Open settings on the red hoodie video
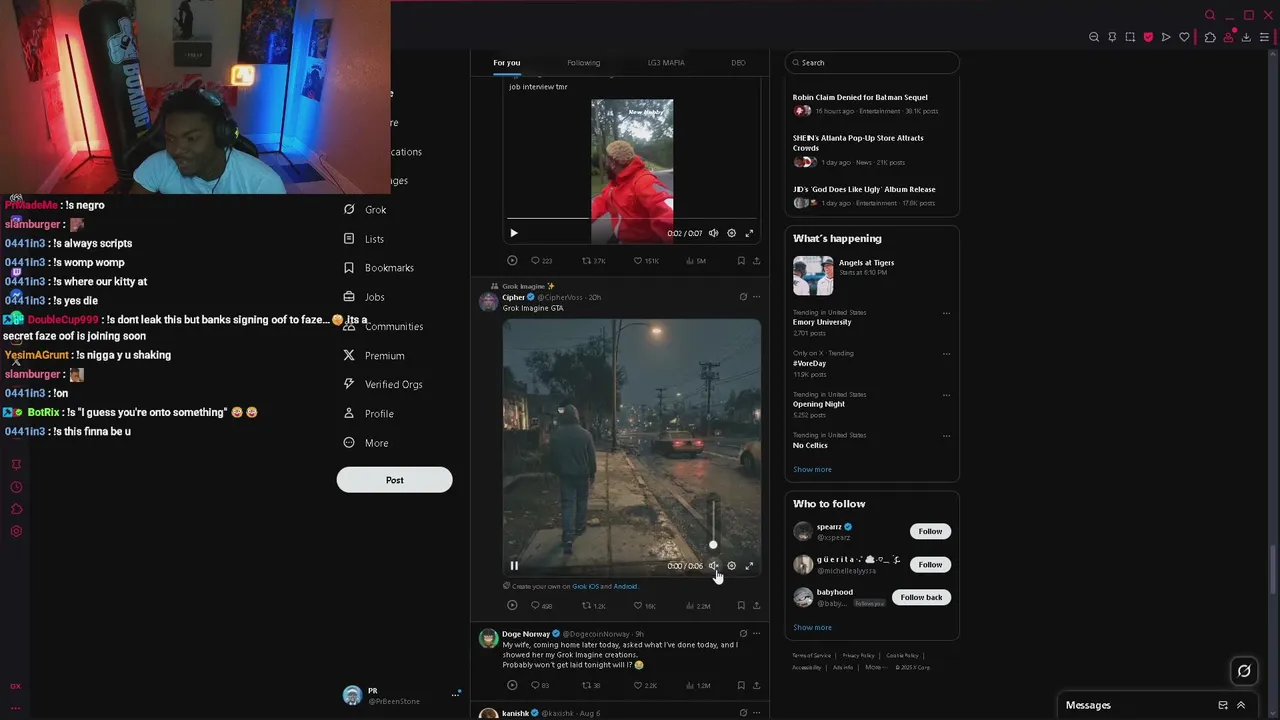Screen dimensions: 1280x720 click(x=731, y=233)
